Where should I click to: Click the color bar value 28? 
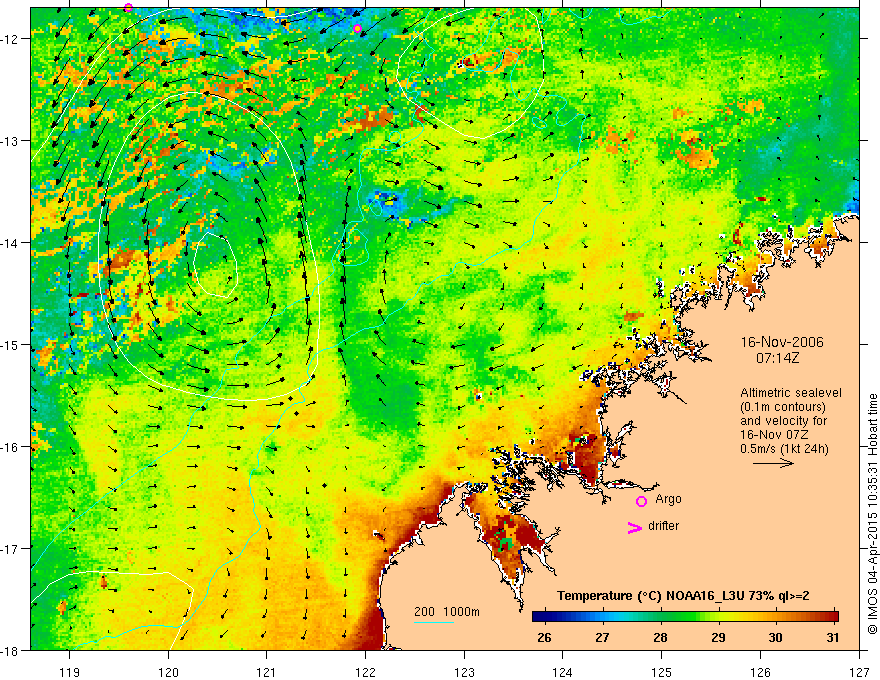[x=660, y=638]
